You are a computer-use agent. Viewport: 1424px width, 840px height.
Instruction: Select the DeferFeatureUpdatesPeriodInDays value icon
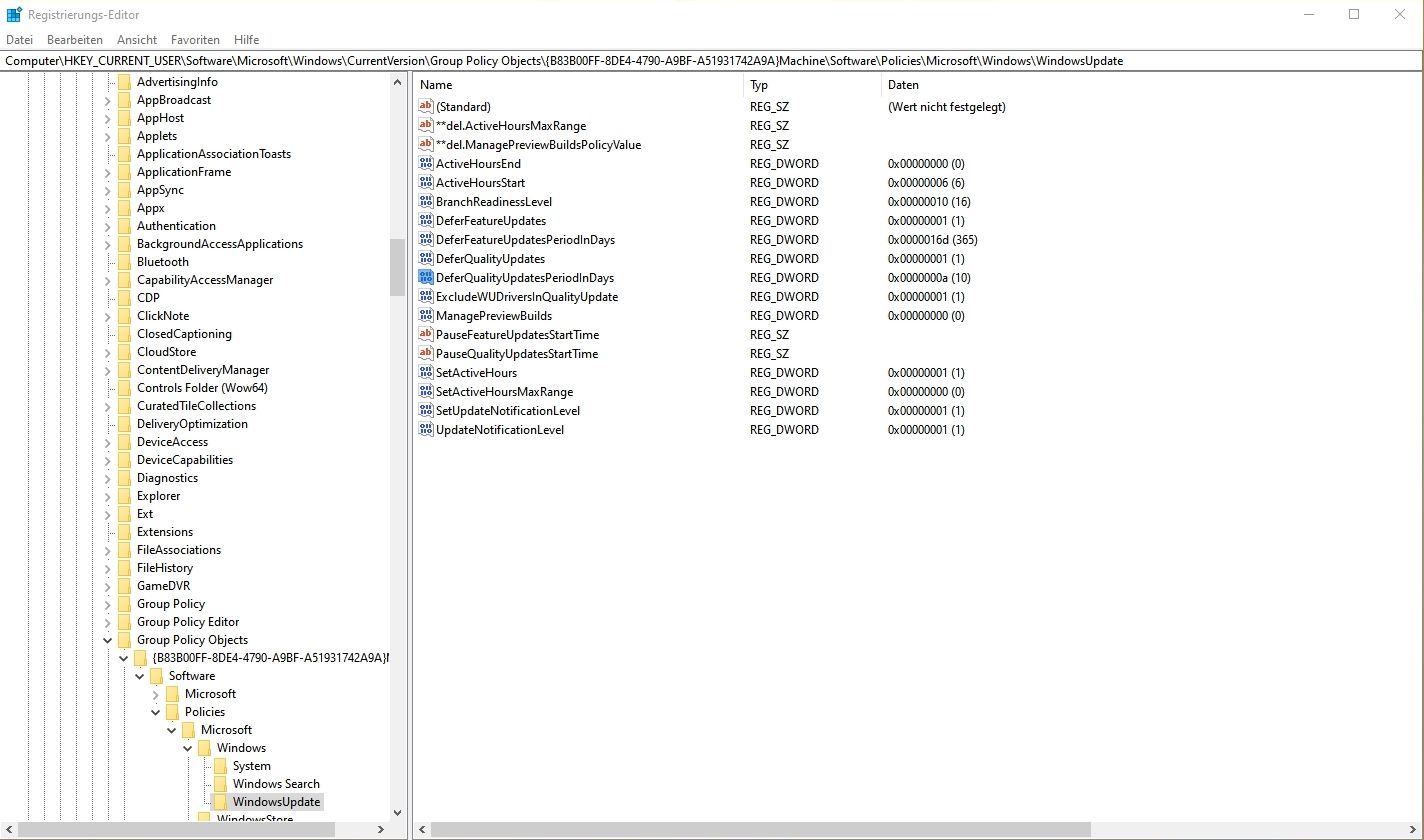click(x=426, y=239)
